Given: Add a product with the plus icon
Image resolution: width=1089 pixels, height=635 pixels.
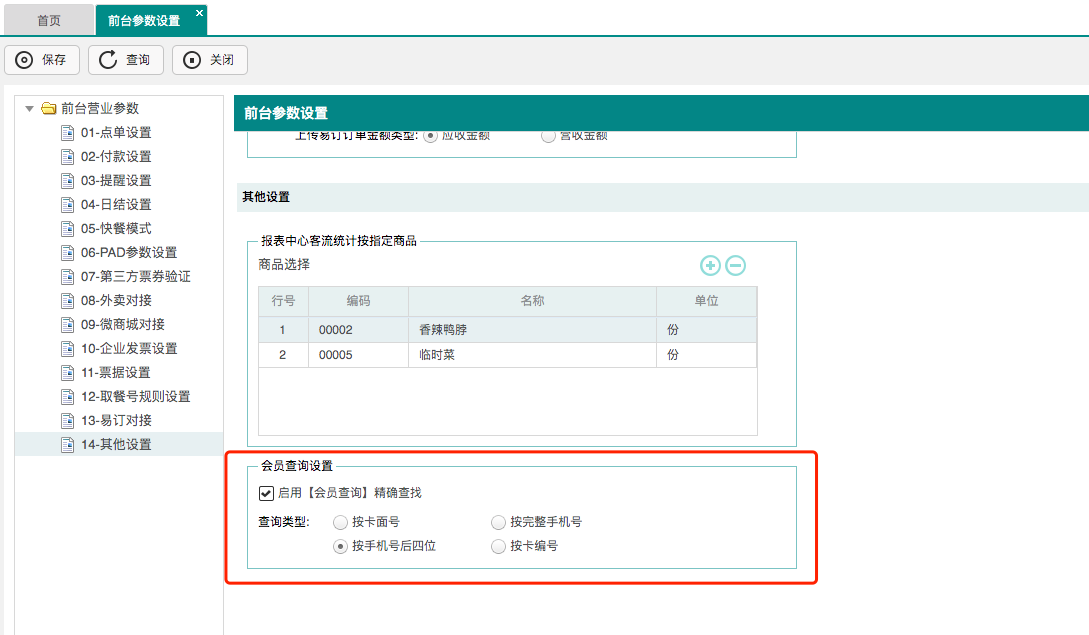Looking at the screenshot, I should coord(710,265).
